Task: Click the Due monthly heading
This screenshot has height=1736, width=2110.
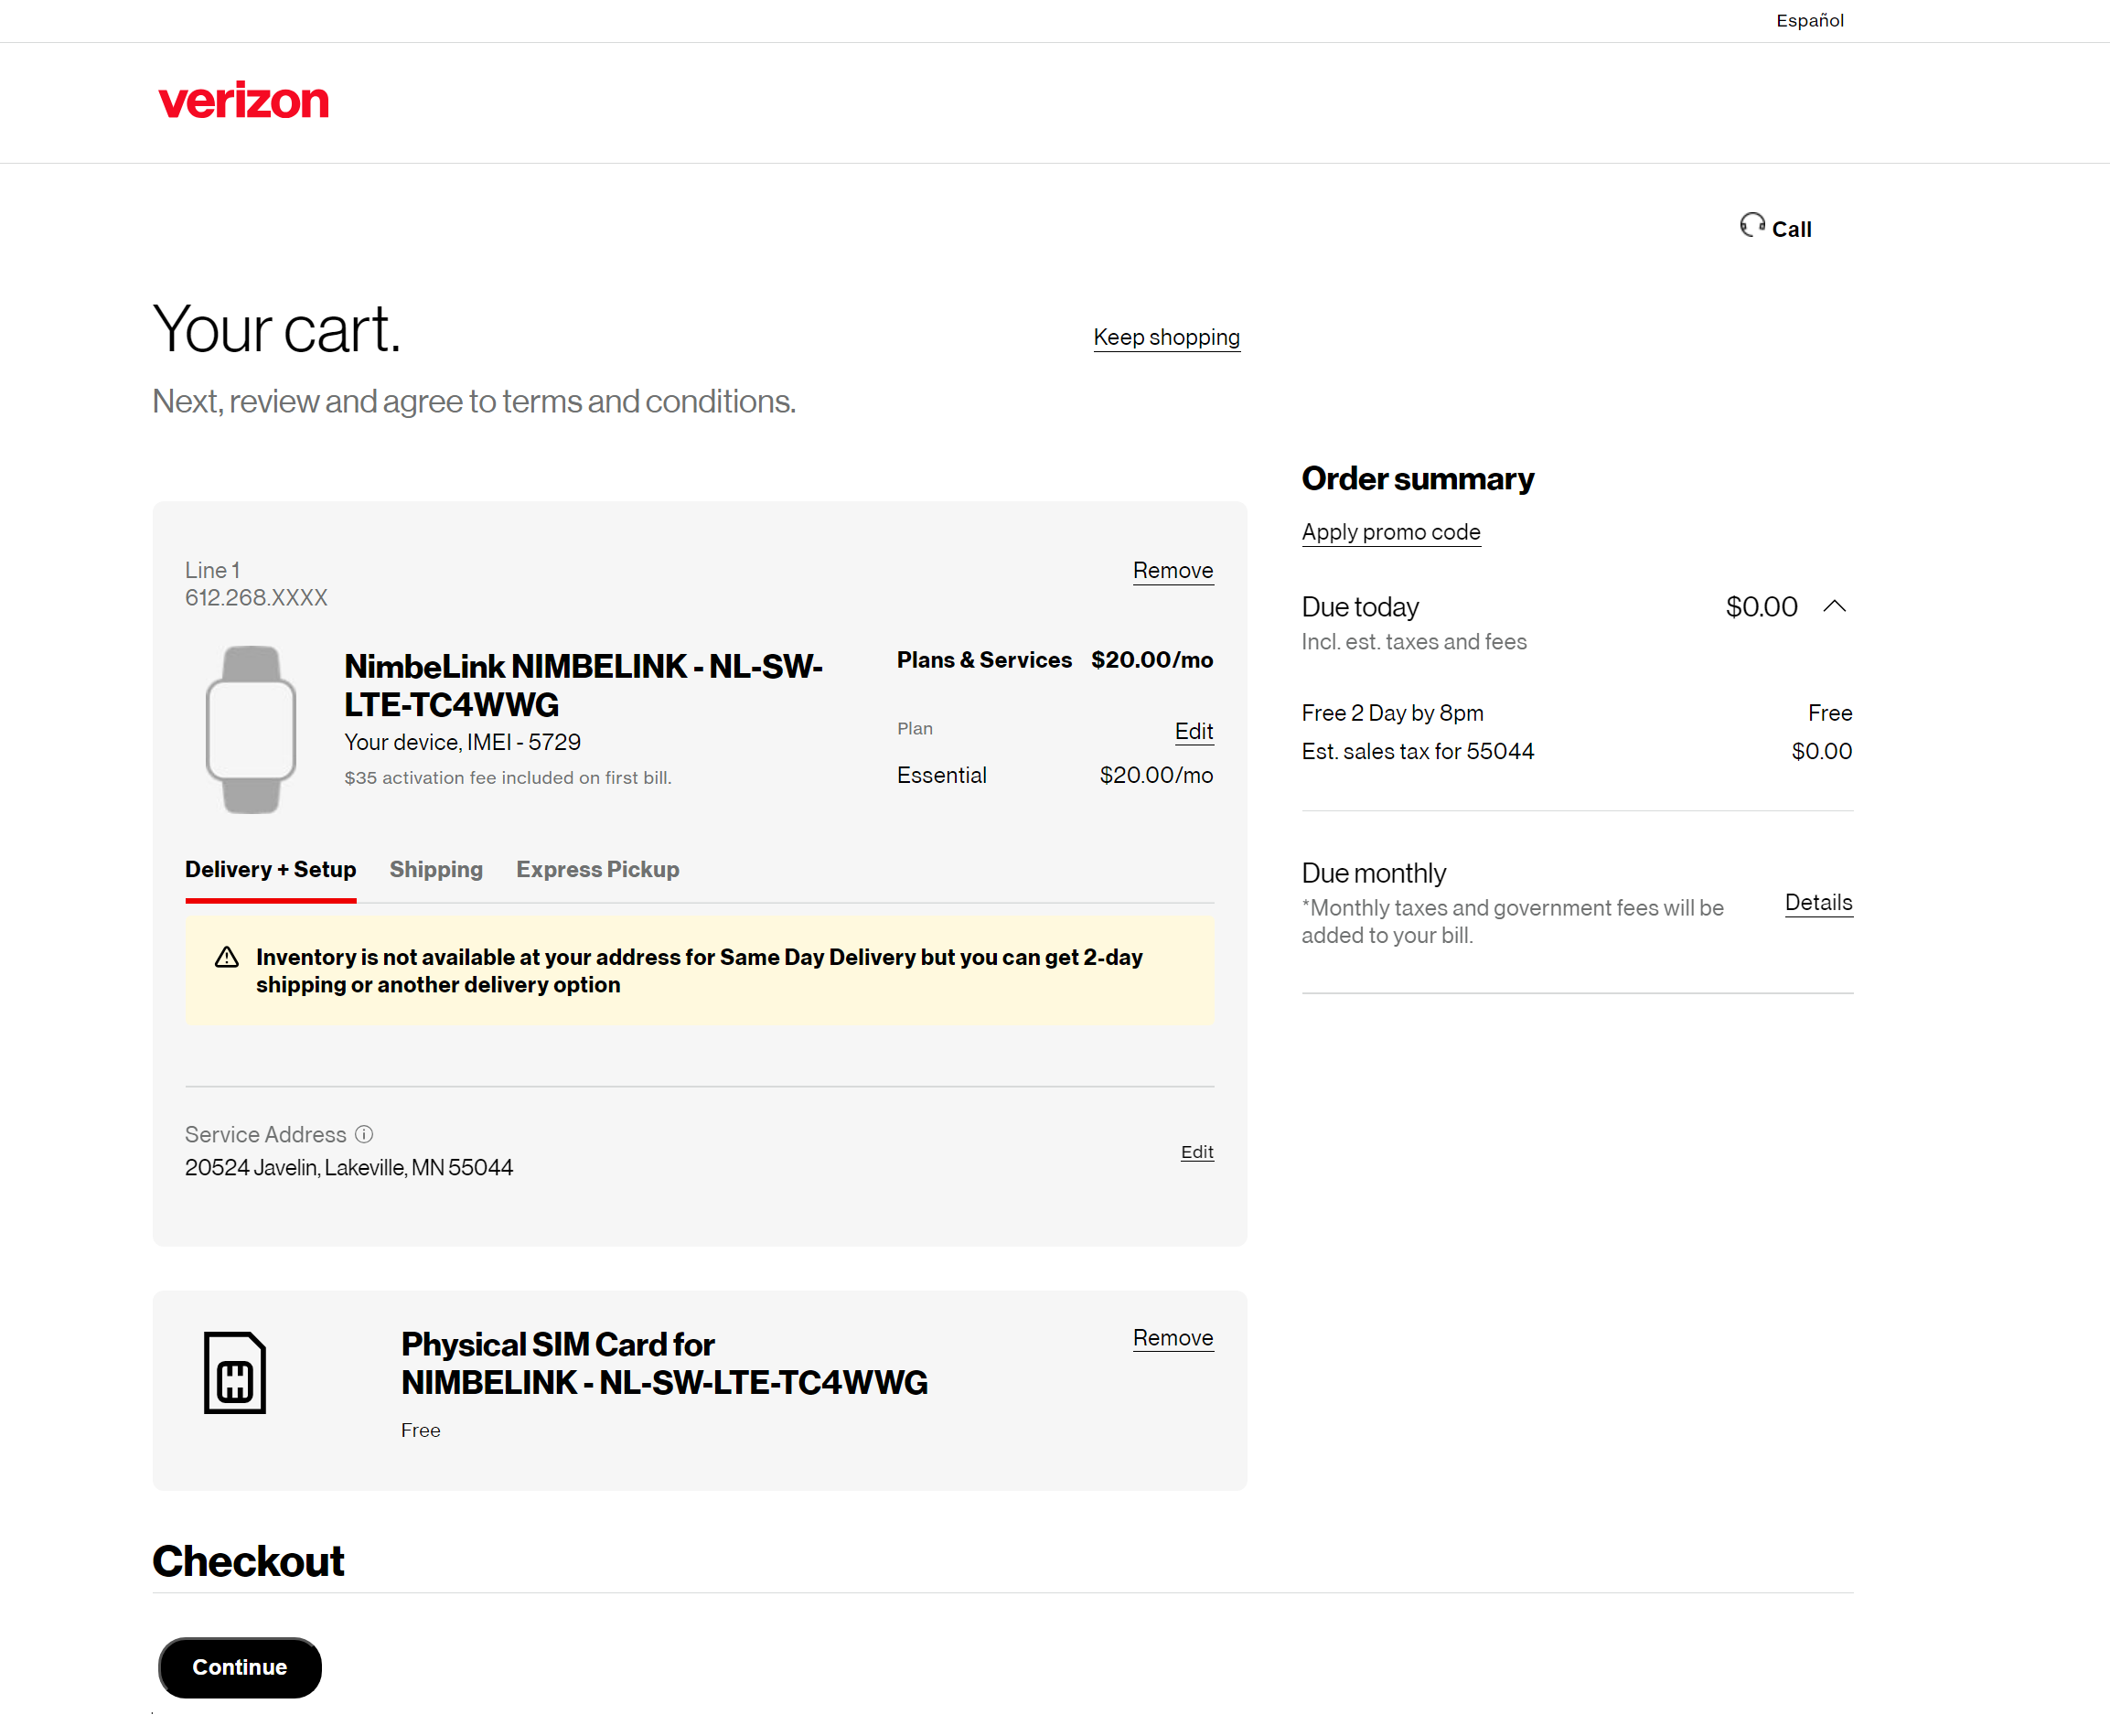Action: 1374,873
